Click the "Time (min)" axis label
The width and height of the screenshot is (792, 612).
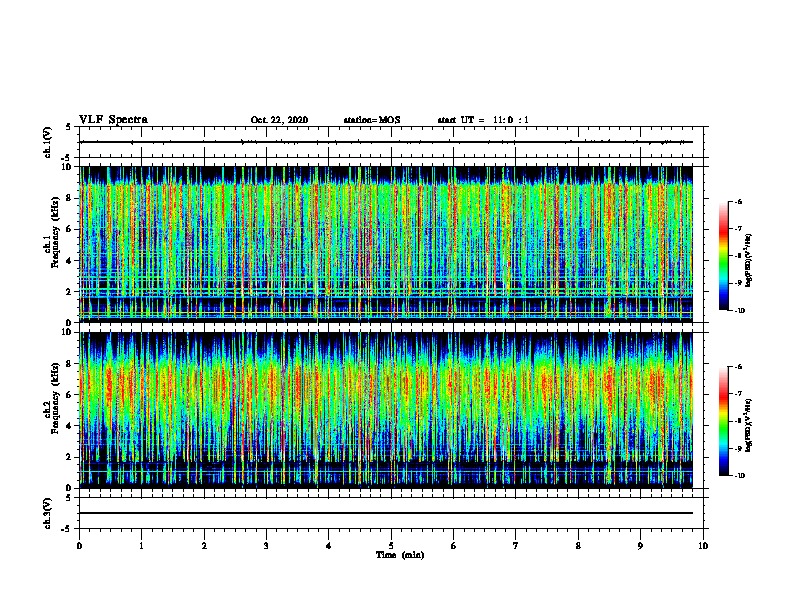point(400,555)
